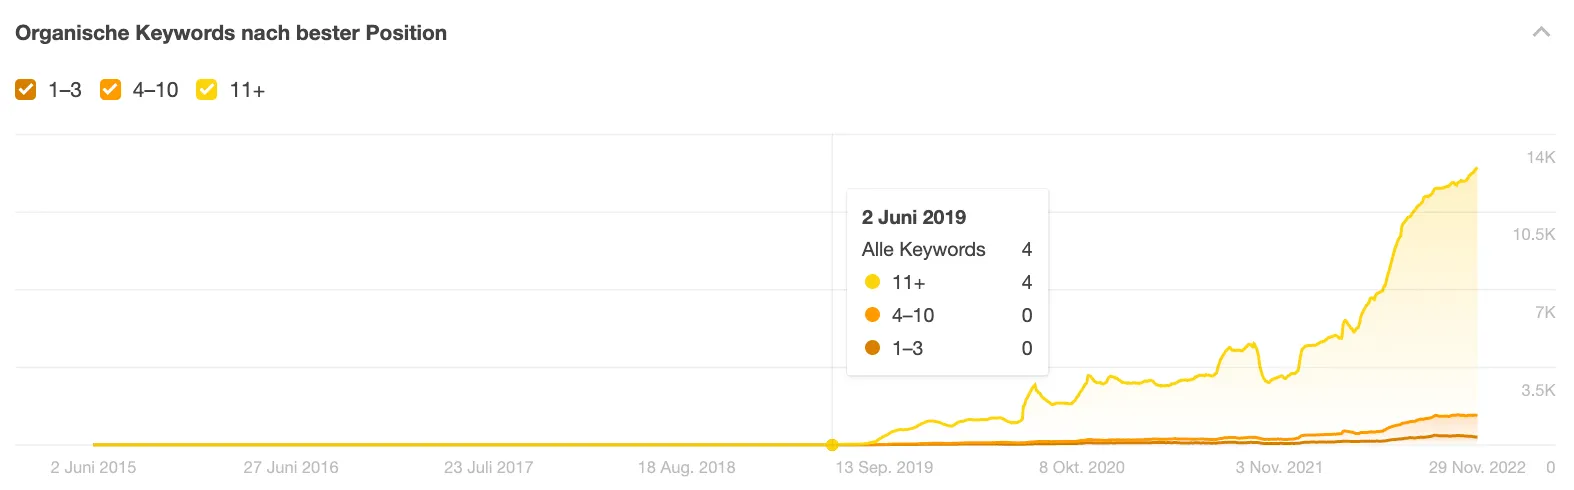This screenshot has width=1574, height=490.
Task: Click the yellow data point marker on chart
Action: click(832, 445)
